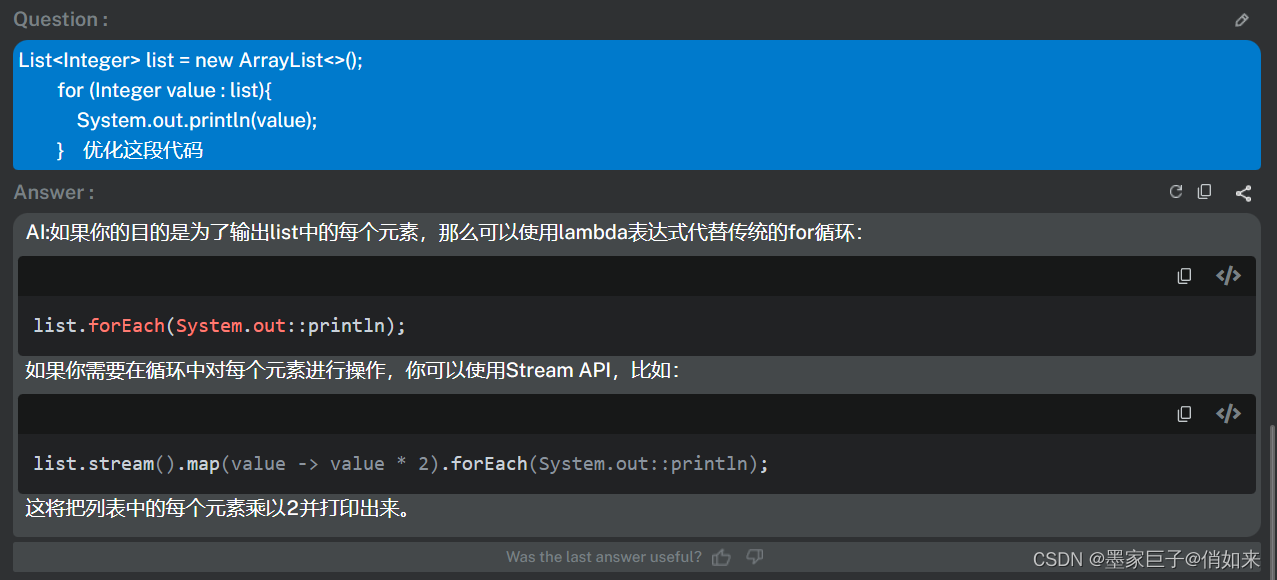This screenshot has width=1277, height=580.
Task: Rate the last answer with thumbs down
Action: pyautogui.click(x=755, y=557)
